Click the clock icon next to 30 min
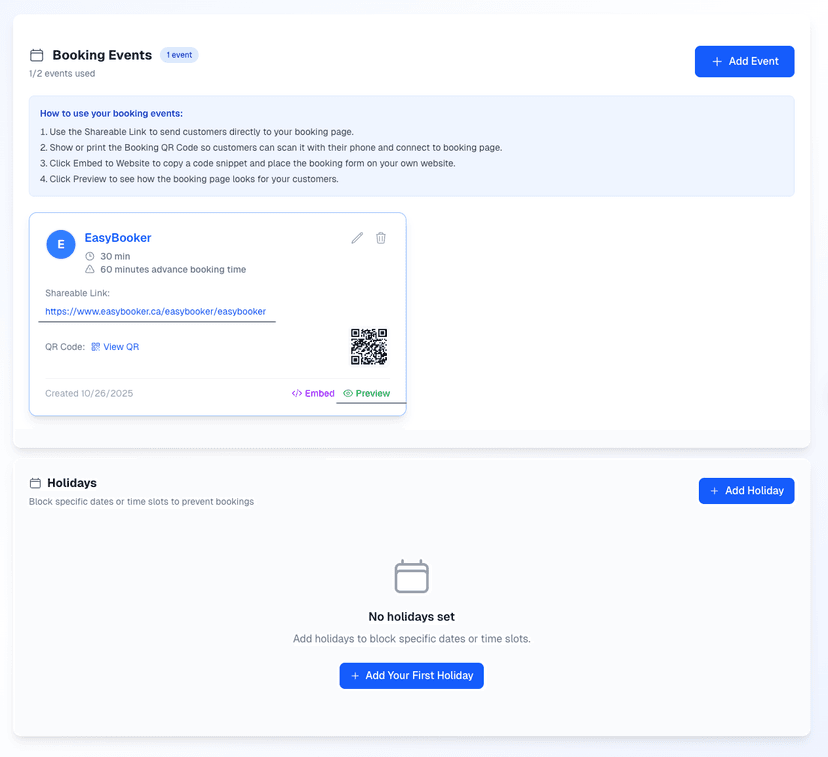This screenshot has width=828, height=757. (90, 255)
